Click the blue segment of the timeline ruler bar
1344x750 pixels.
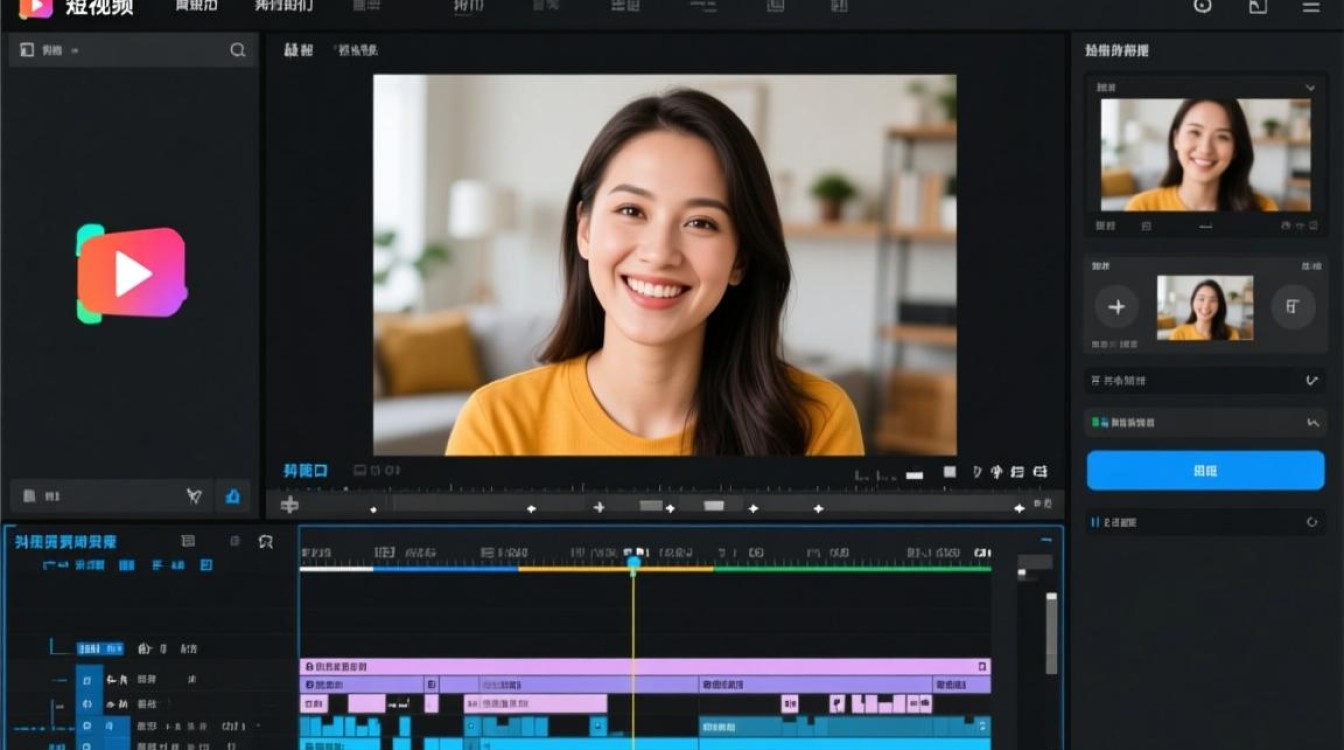446,569
